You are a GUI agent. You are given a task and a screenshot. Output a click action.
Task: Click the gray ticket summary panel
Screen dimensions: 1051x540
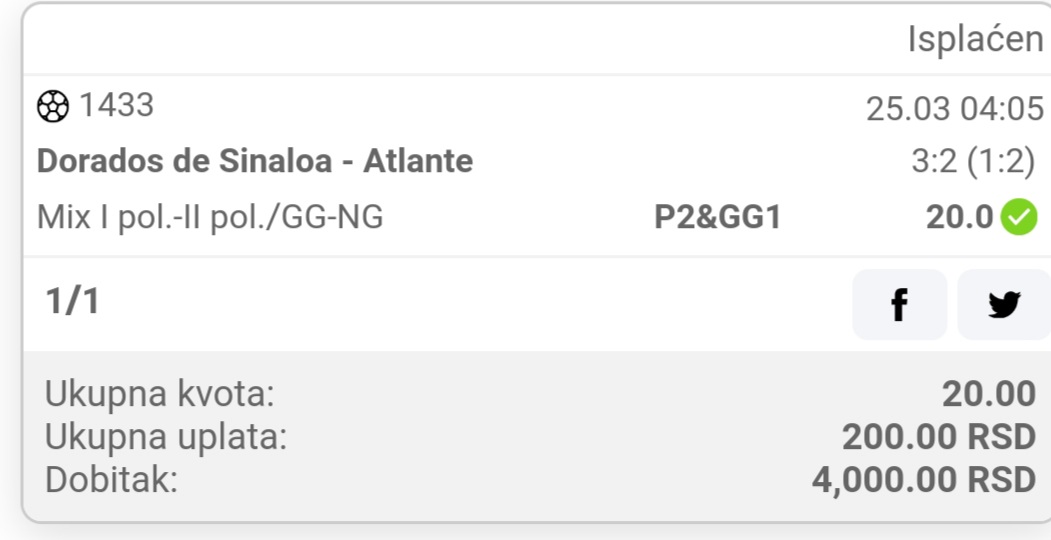[x=536, y=435]
